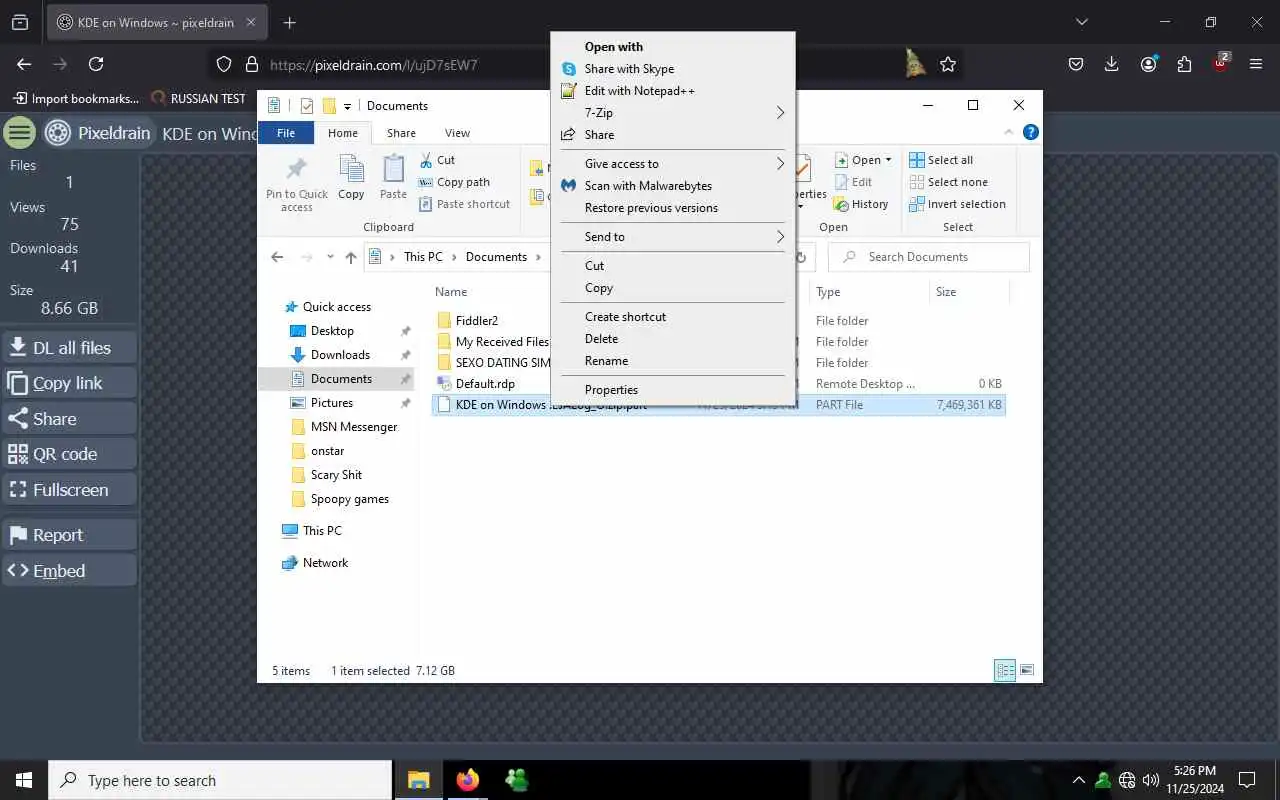Go up one folder level arrow
Image resolution: width=1280 pixels, height=800 pixels.
[351, 257]
